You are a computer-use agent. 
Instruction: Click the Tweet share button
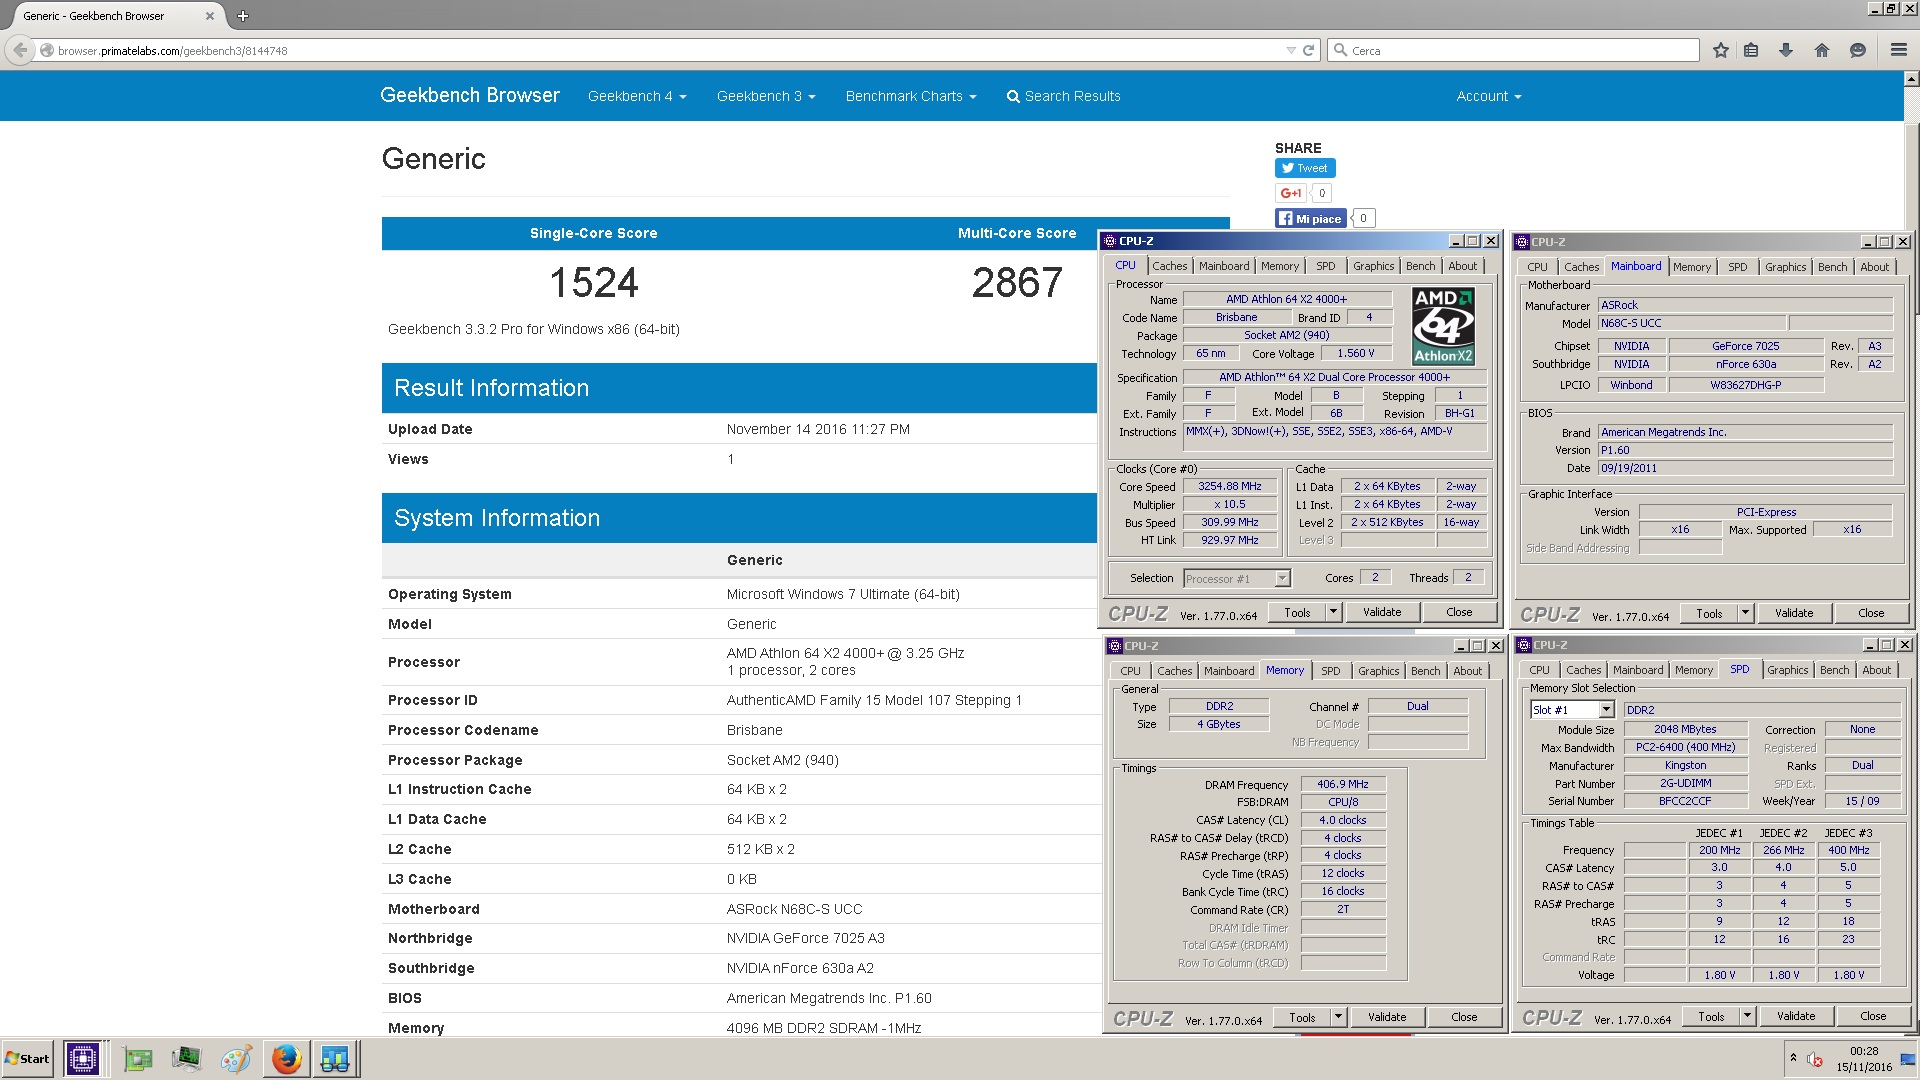1305,168
